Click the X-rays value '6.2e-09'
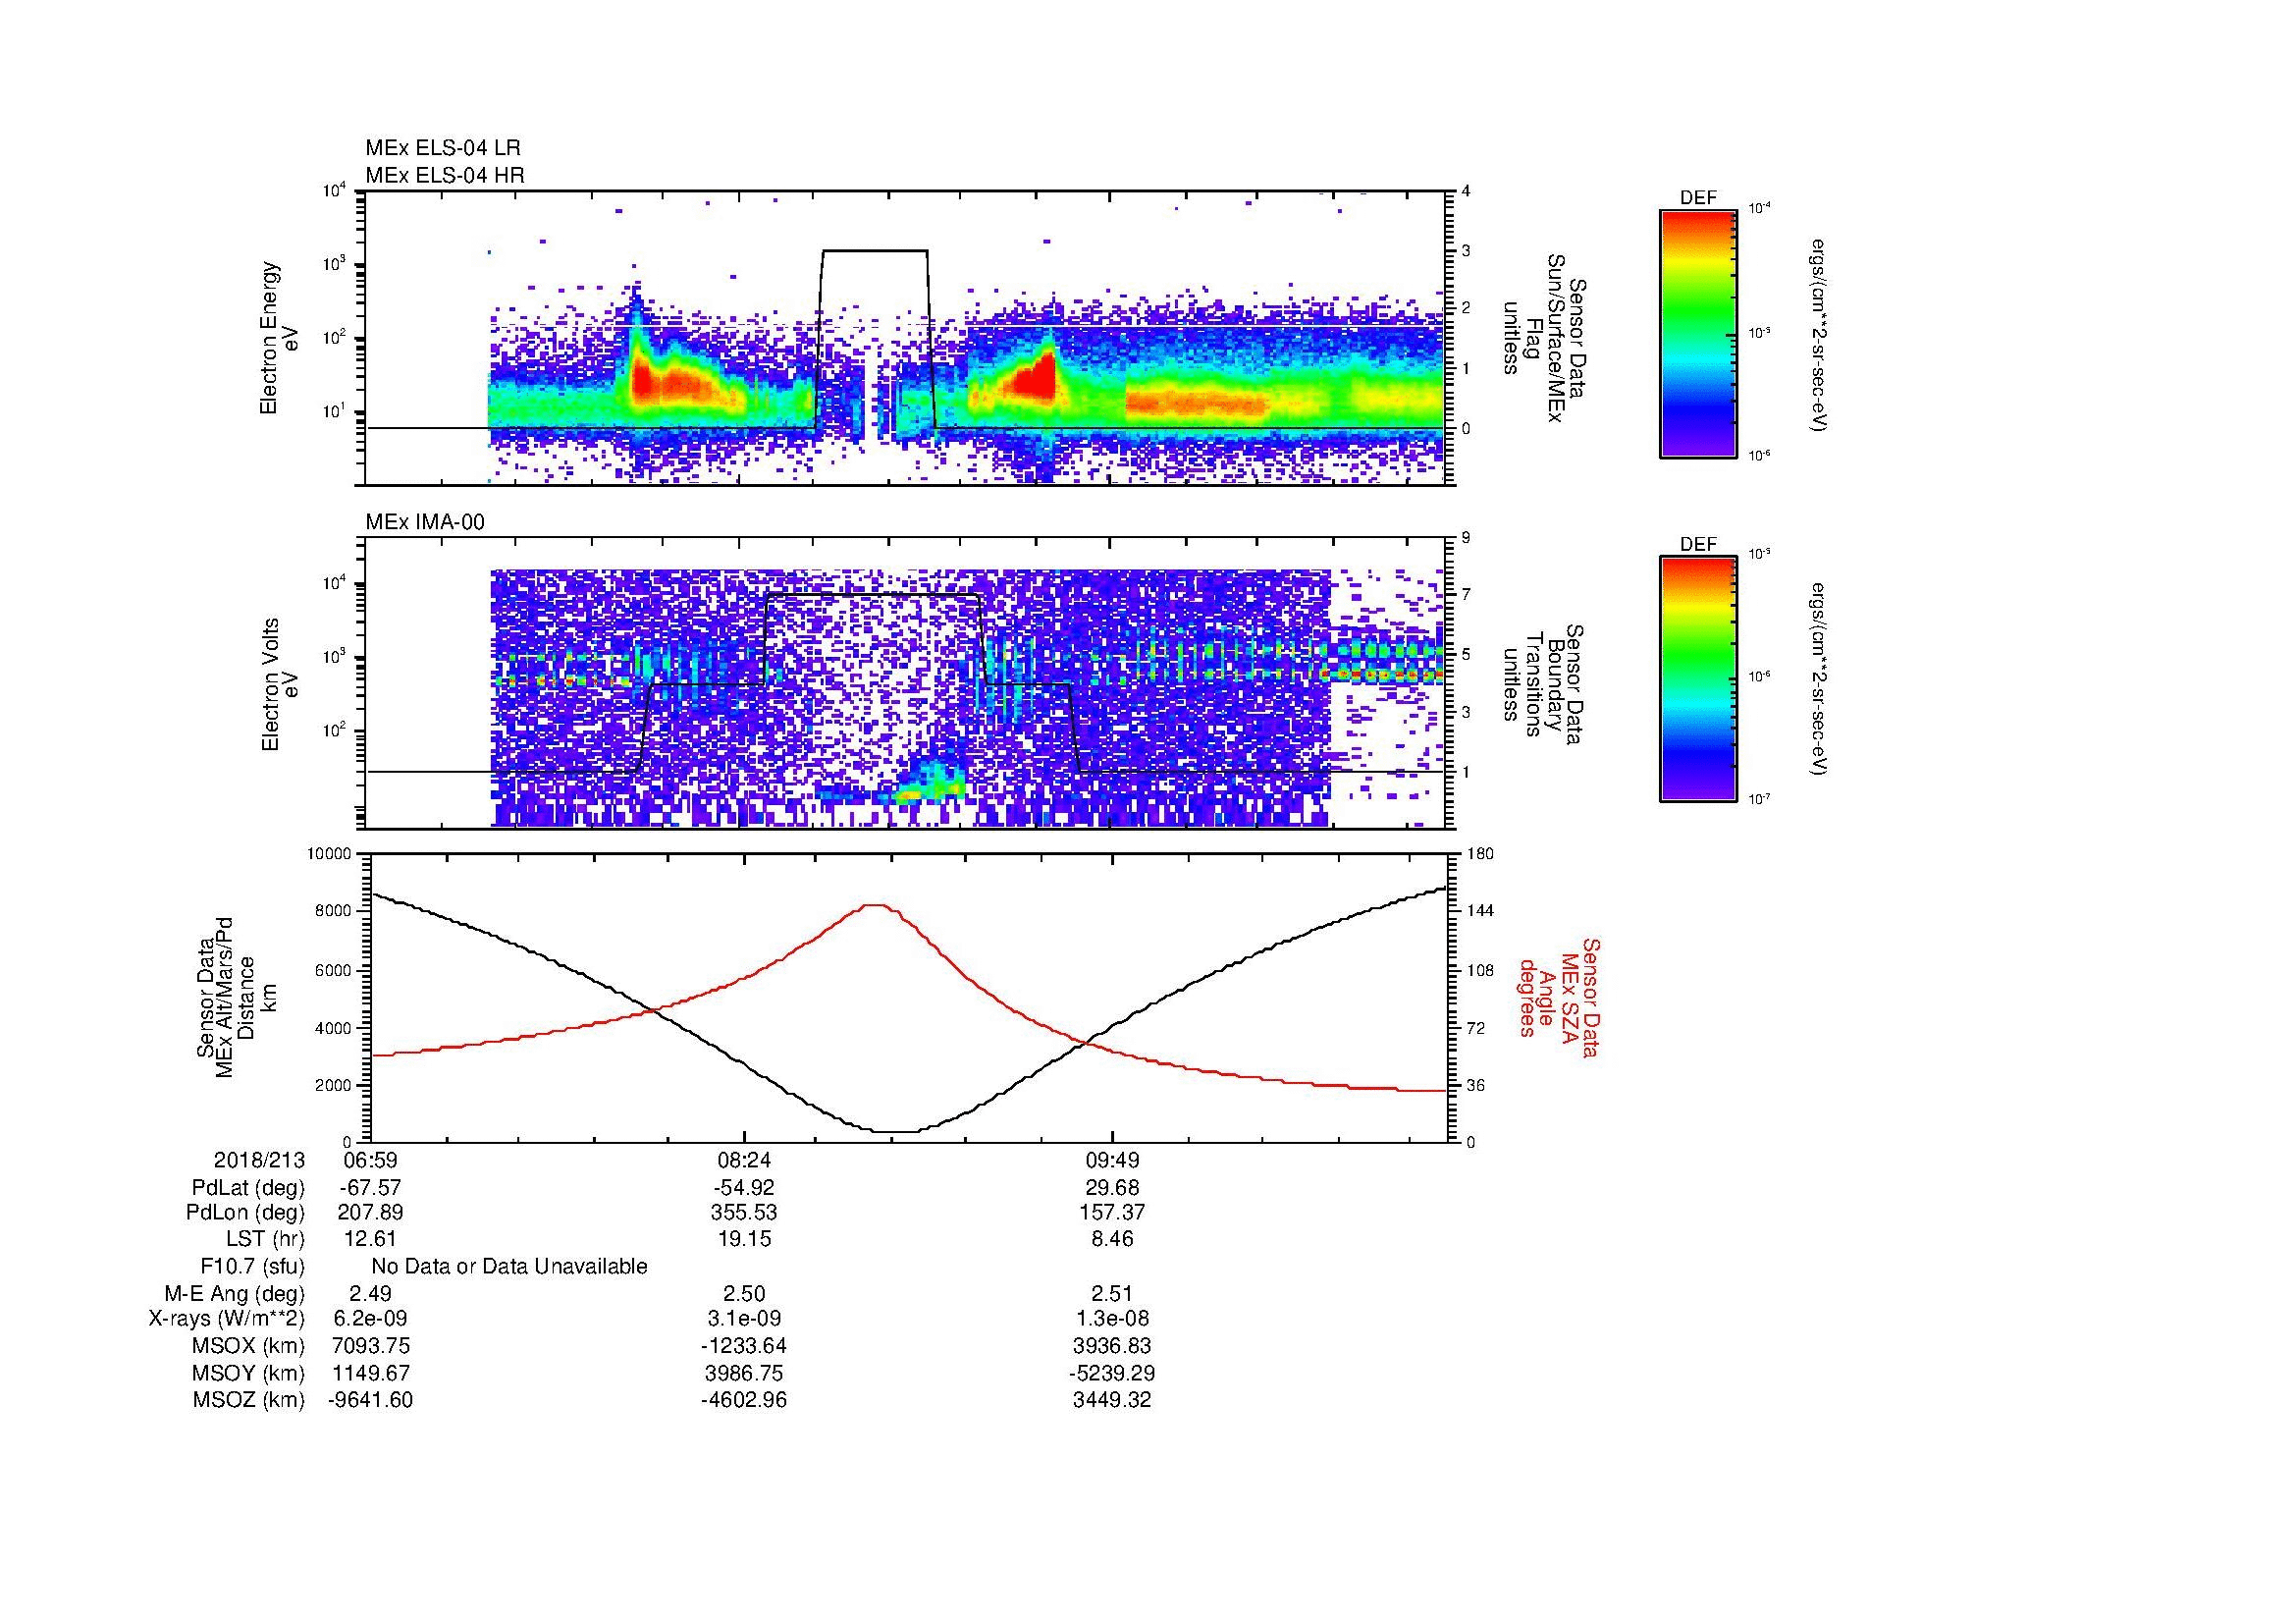The height and width of the screenshot is (1623, 2296). [370, 1319]
